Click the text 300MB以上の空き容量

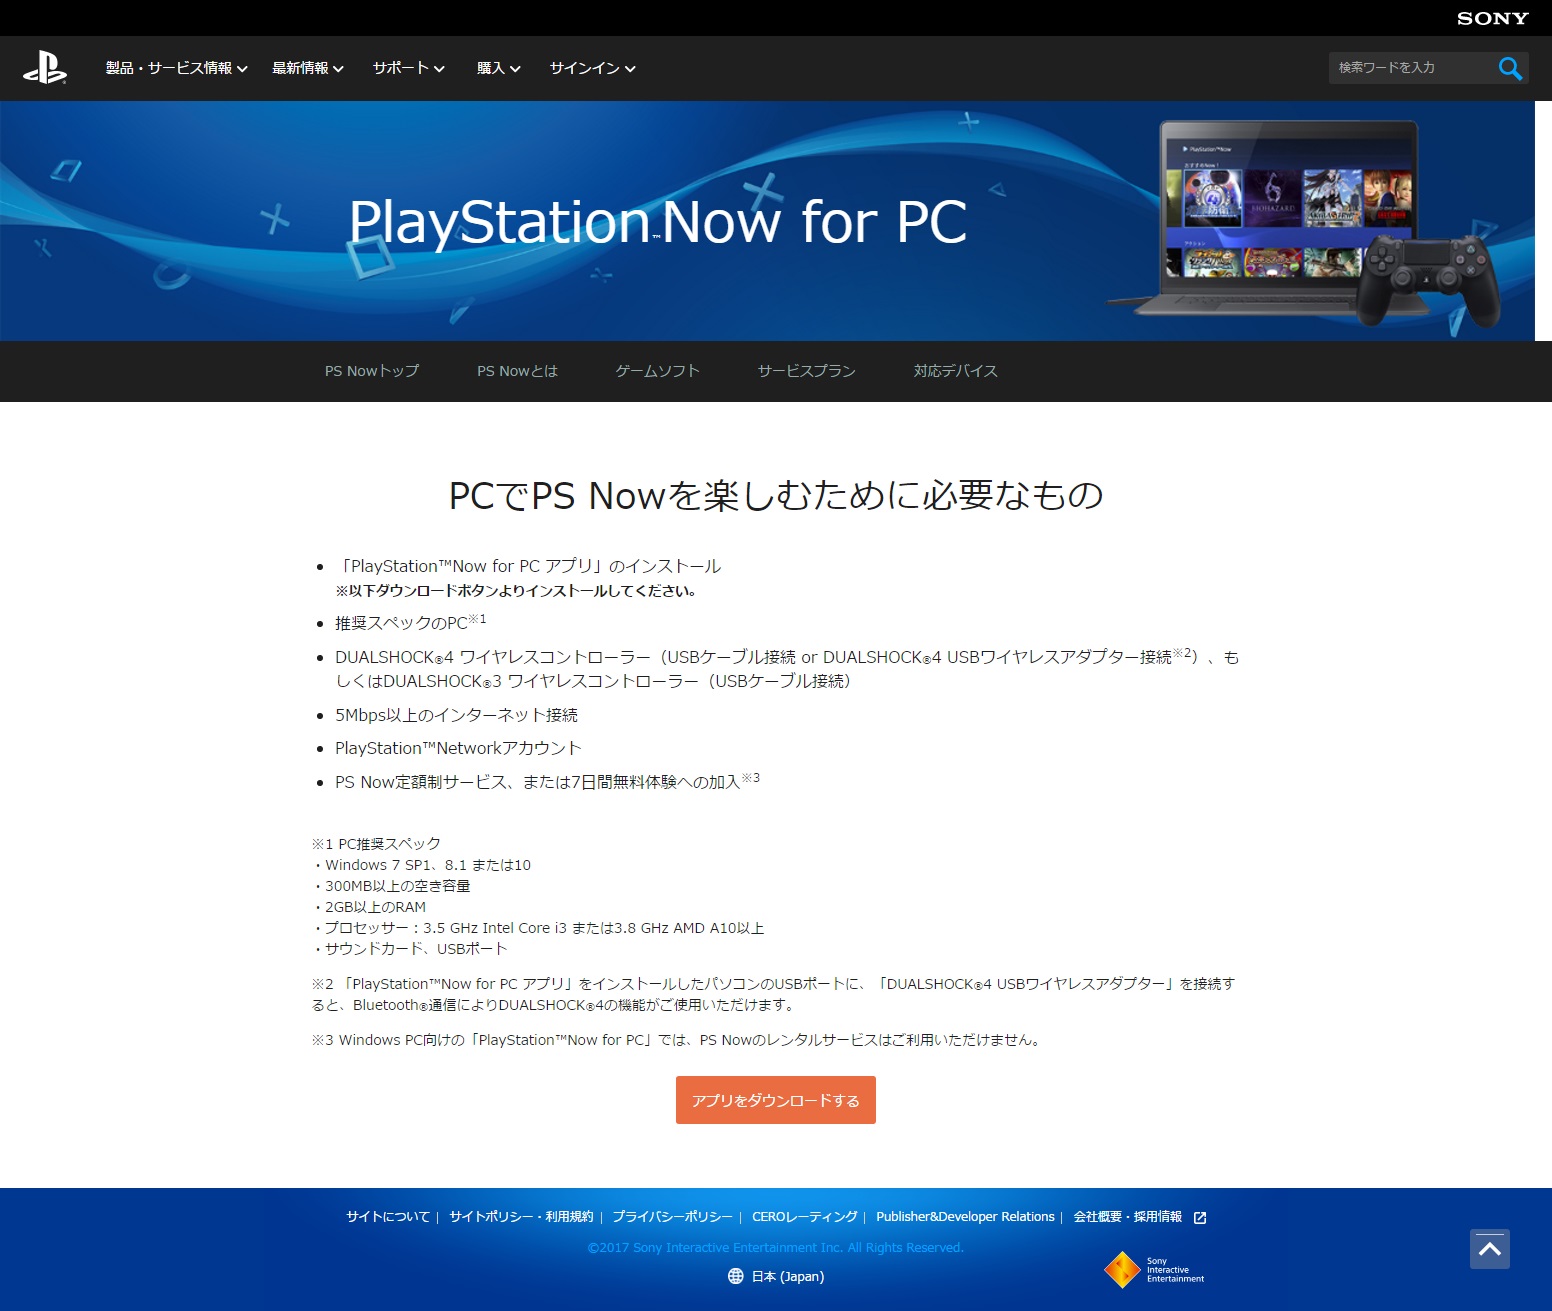point(398,886)
